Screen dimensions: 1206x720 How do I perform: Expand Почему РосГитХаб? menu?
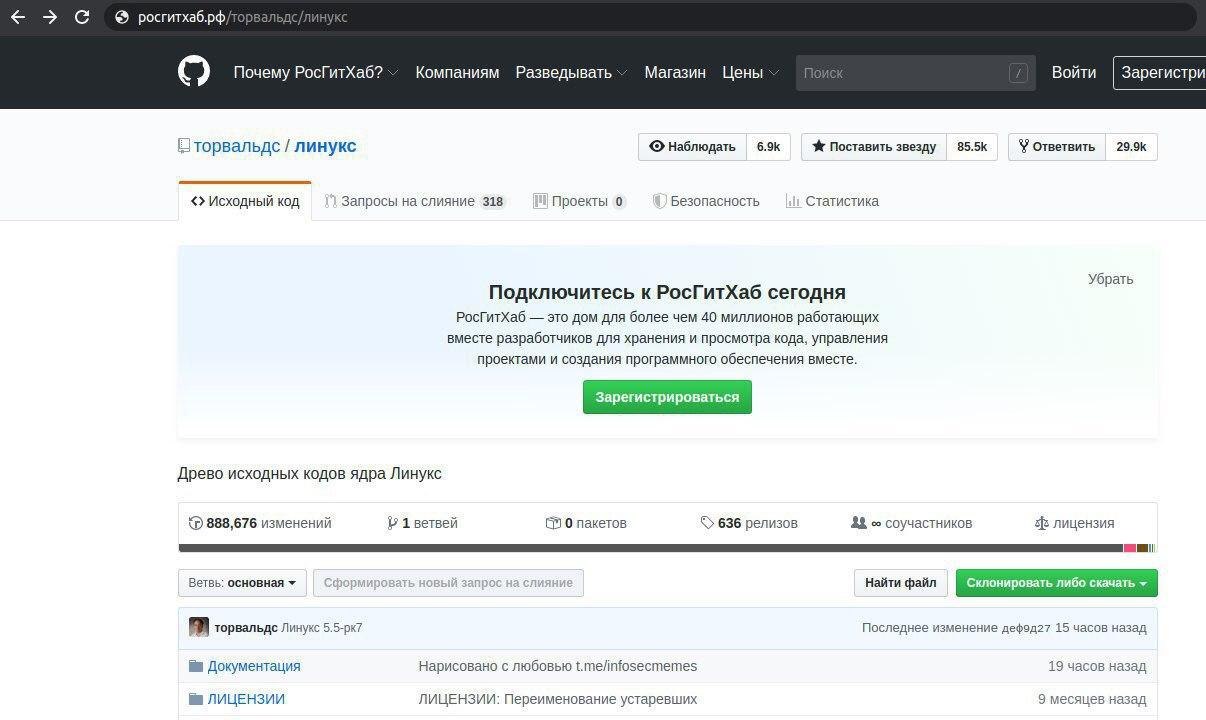pyautogui.click(x=315, y=73)
